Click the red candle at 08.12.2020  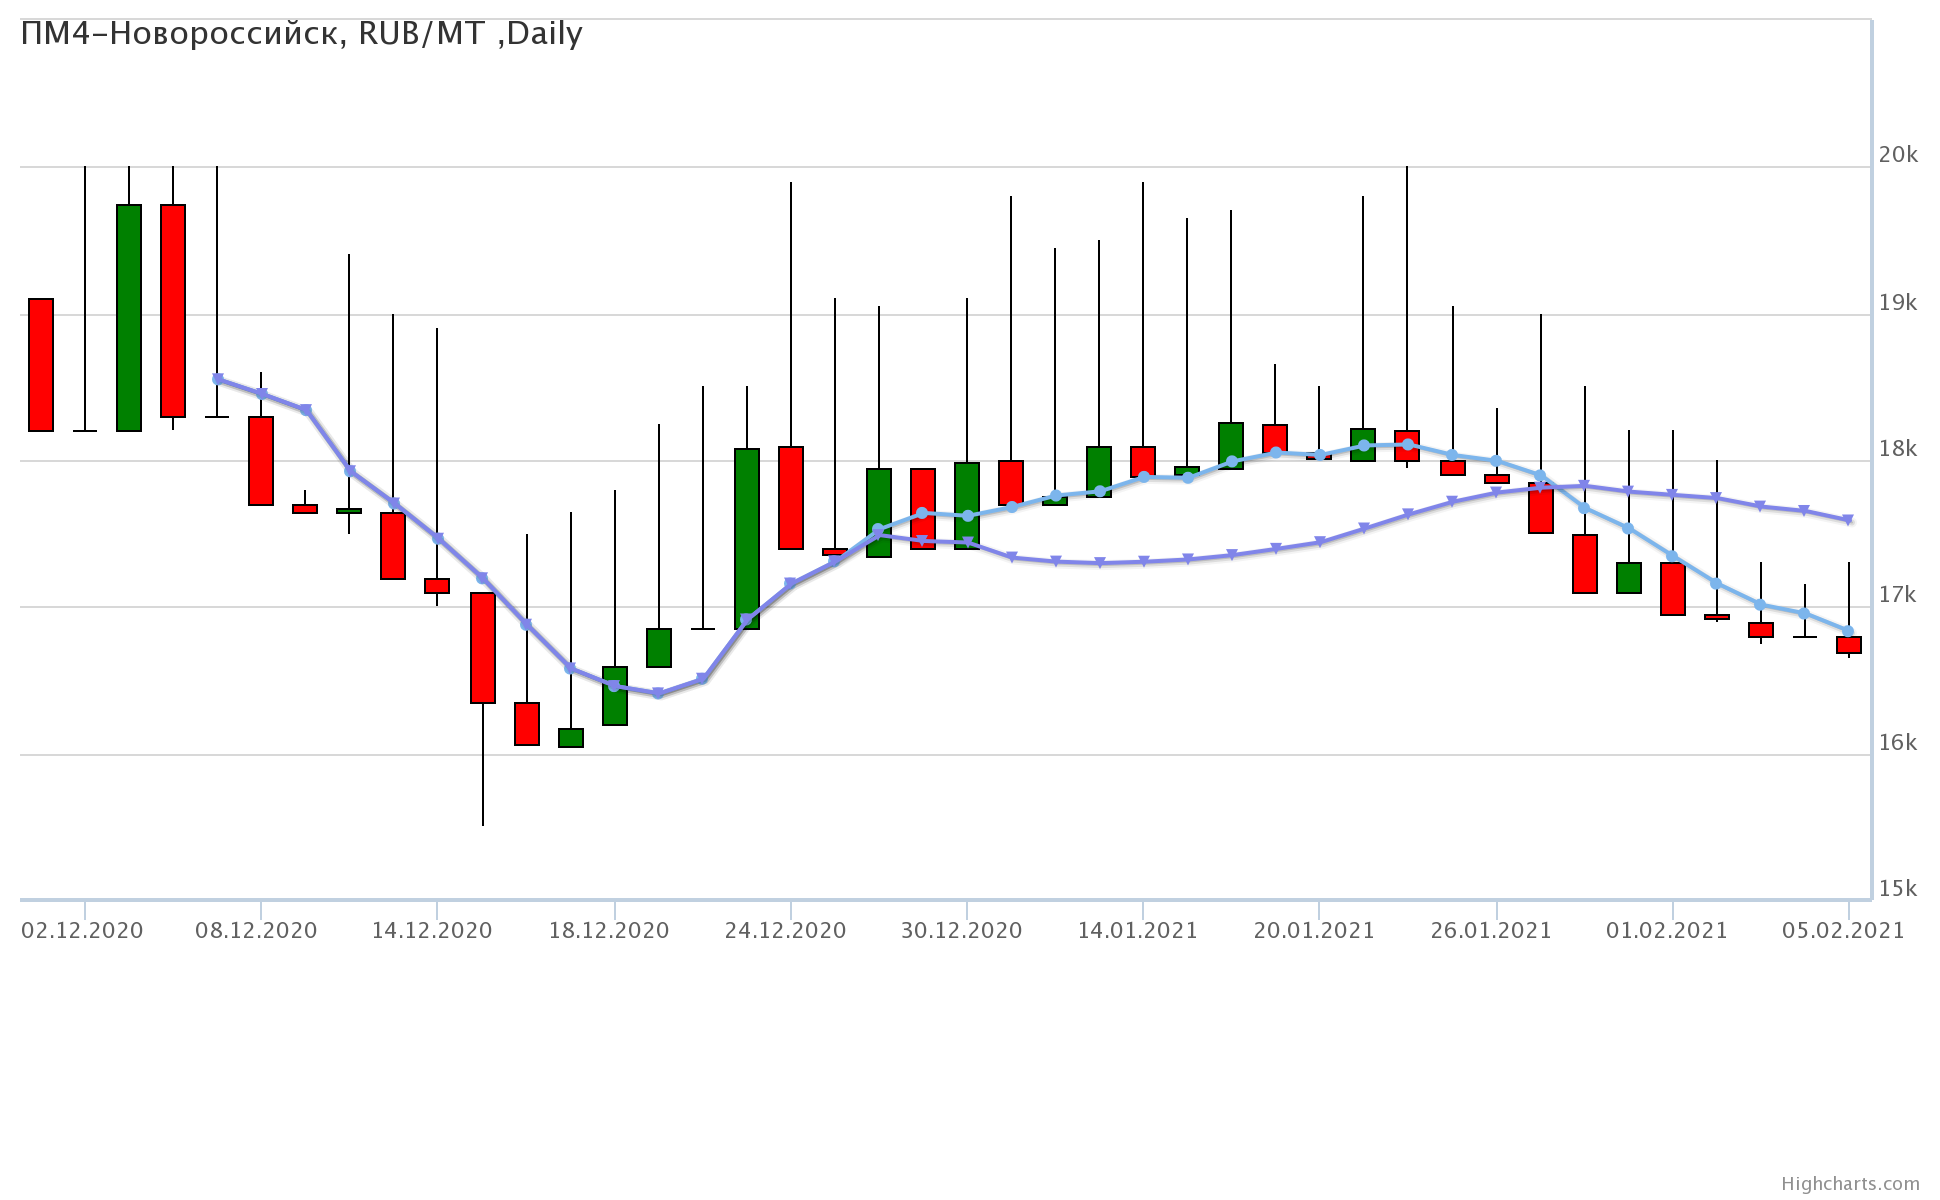(x=261, y=461)
